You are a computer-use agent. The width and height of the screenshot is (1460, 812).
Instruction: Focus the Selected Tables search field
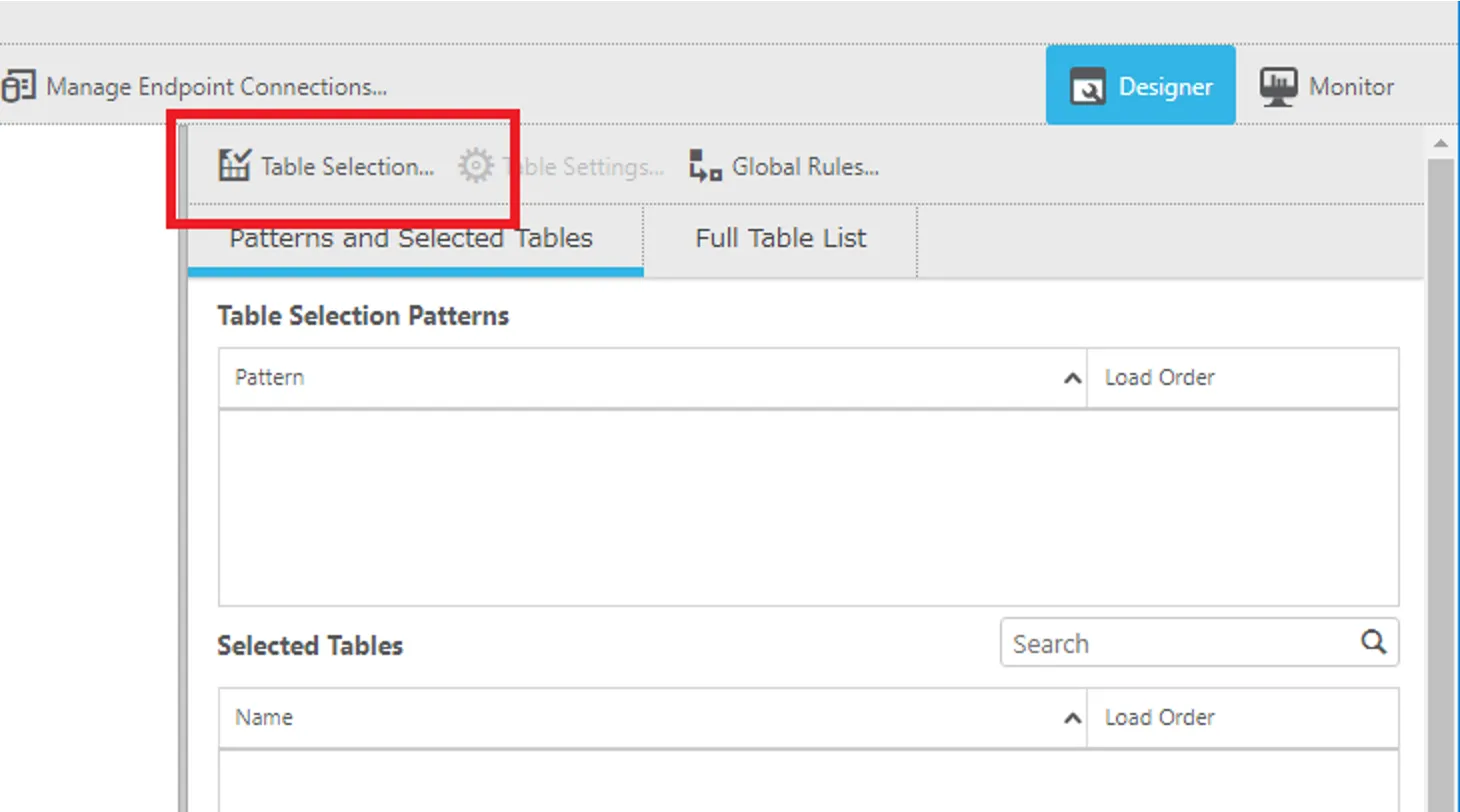(x=1180, y=643)
